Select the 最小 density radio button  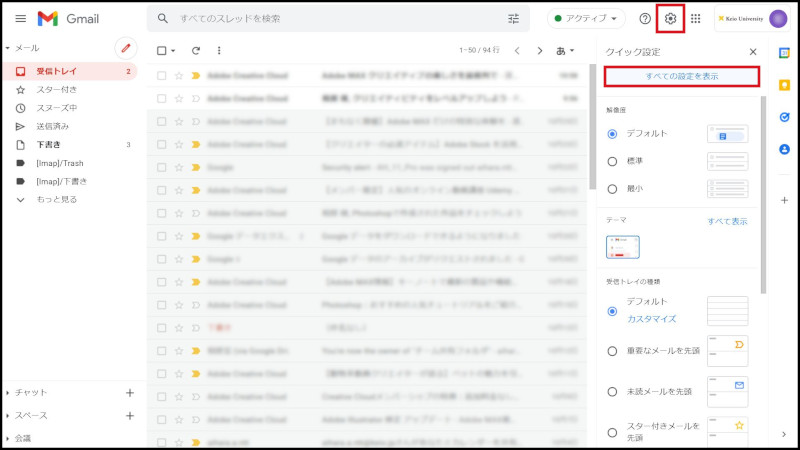(x=613, y=188)
